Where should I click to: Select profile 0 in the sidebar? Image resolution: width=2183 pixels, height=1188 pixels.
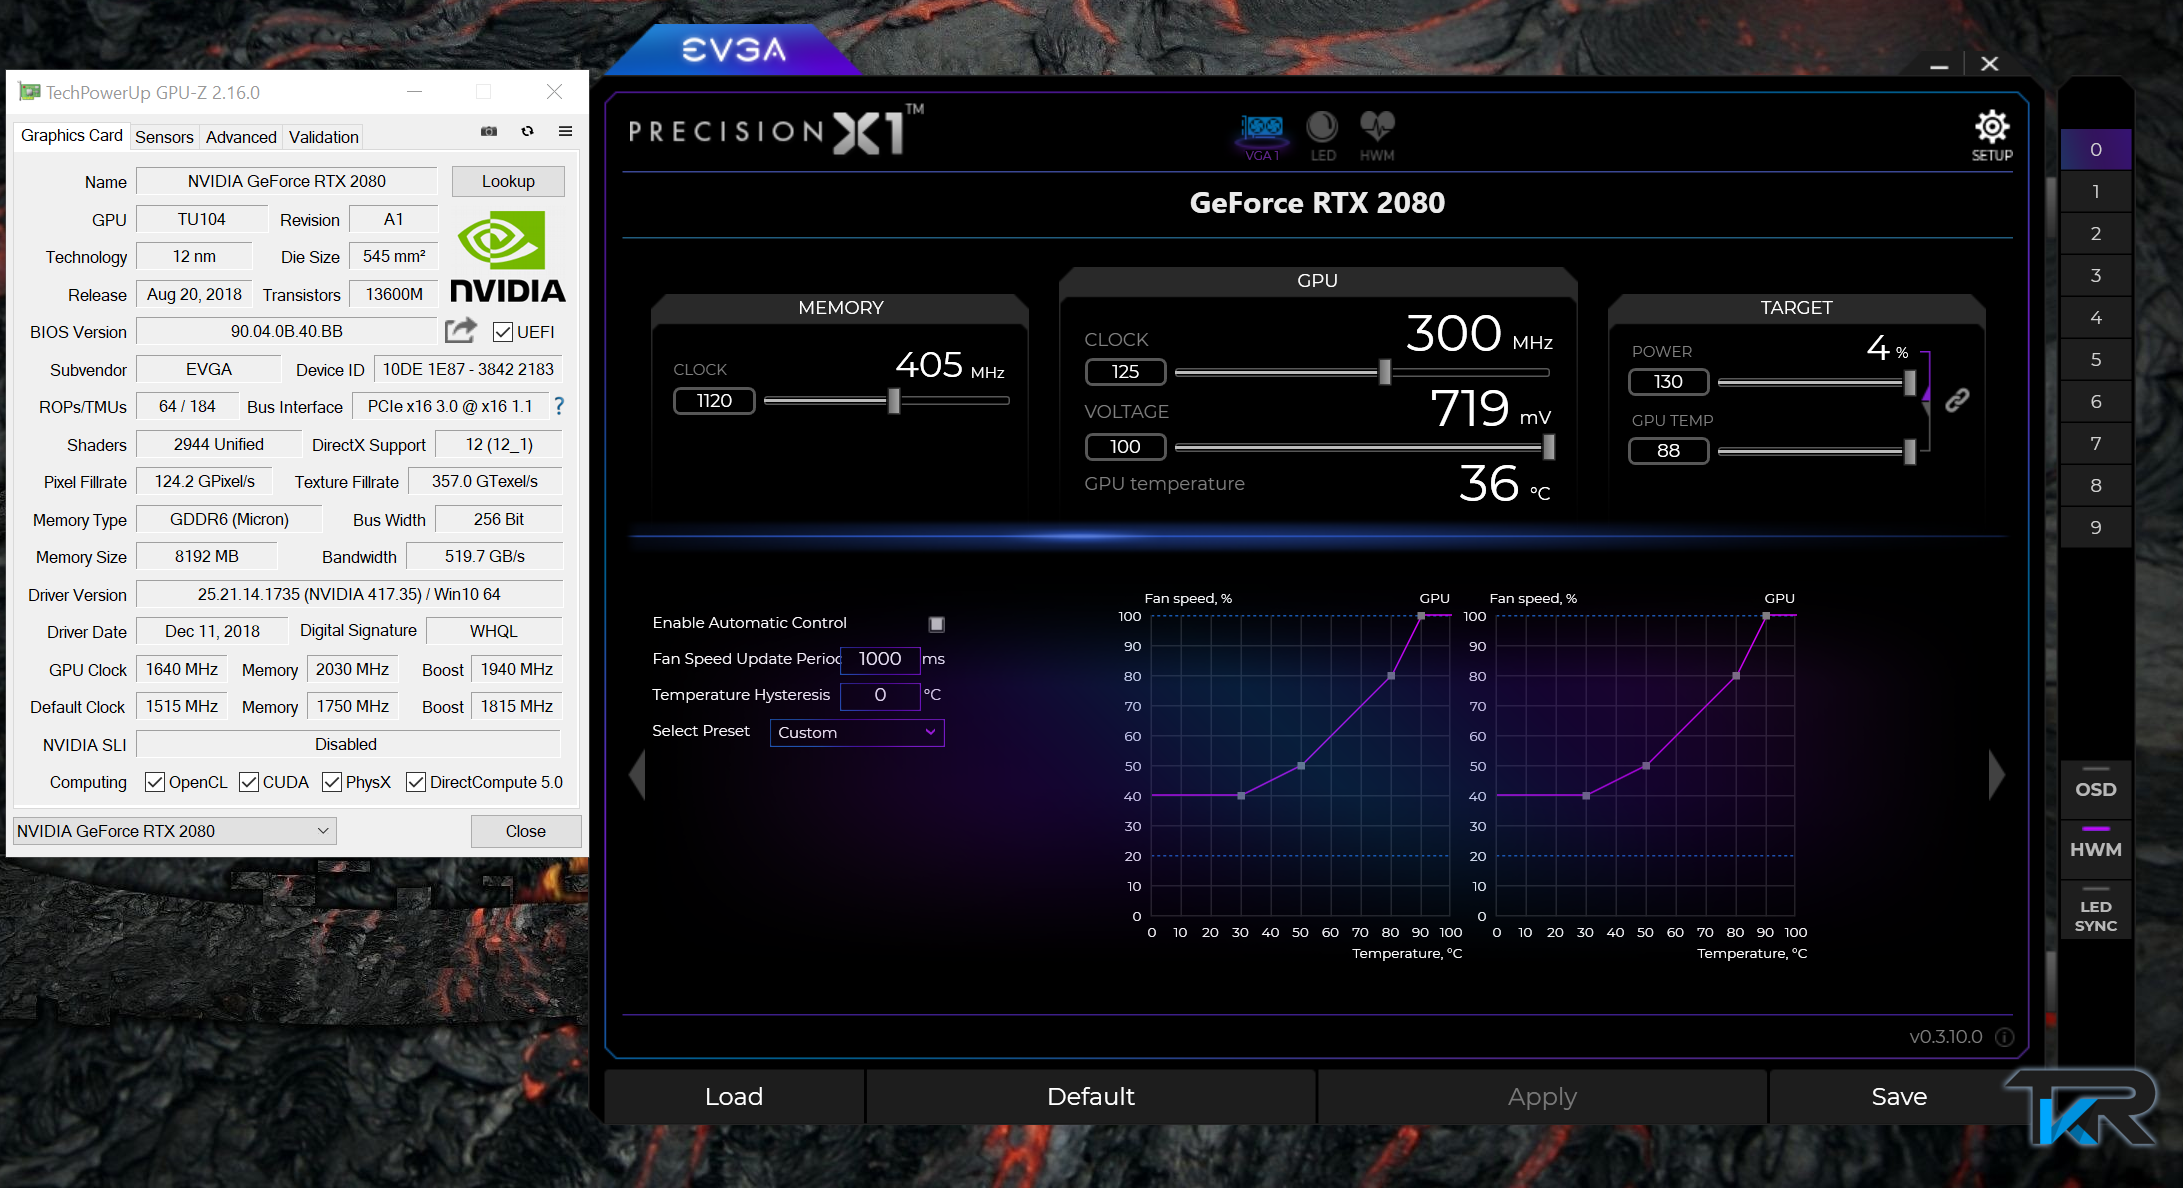2096,150
